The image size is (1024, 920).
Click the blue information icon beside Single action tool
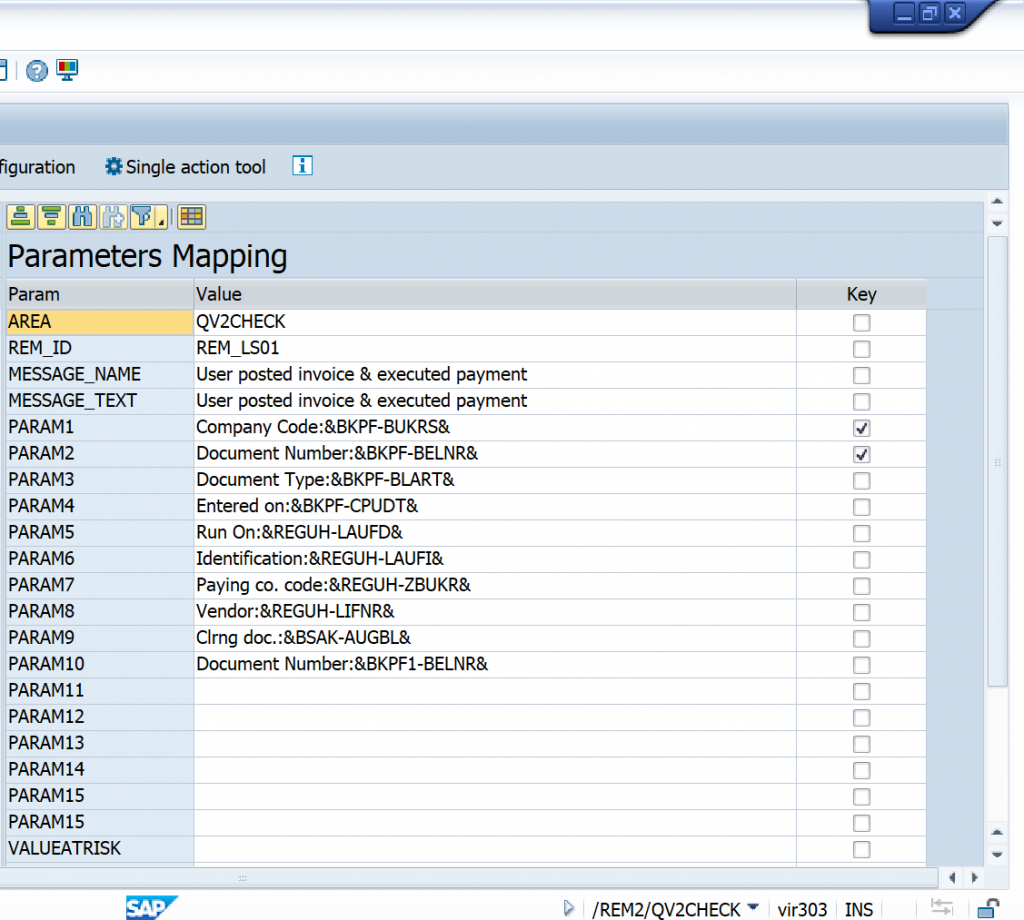301,166
